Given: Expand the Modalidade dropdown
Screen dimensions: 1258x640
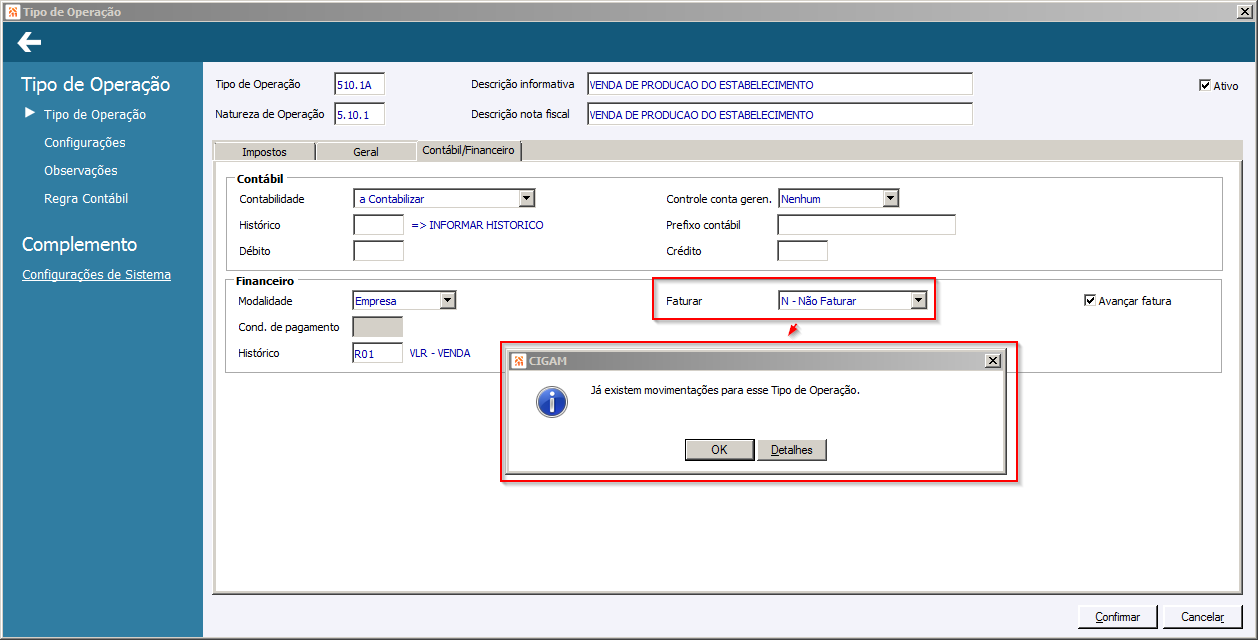Looking at the screenshot, I should click(448, 300).
